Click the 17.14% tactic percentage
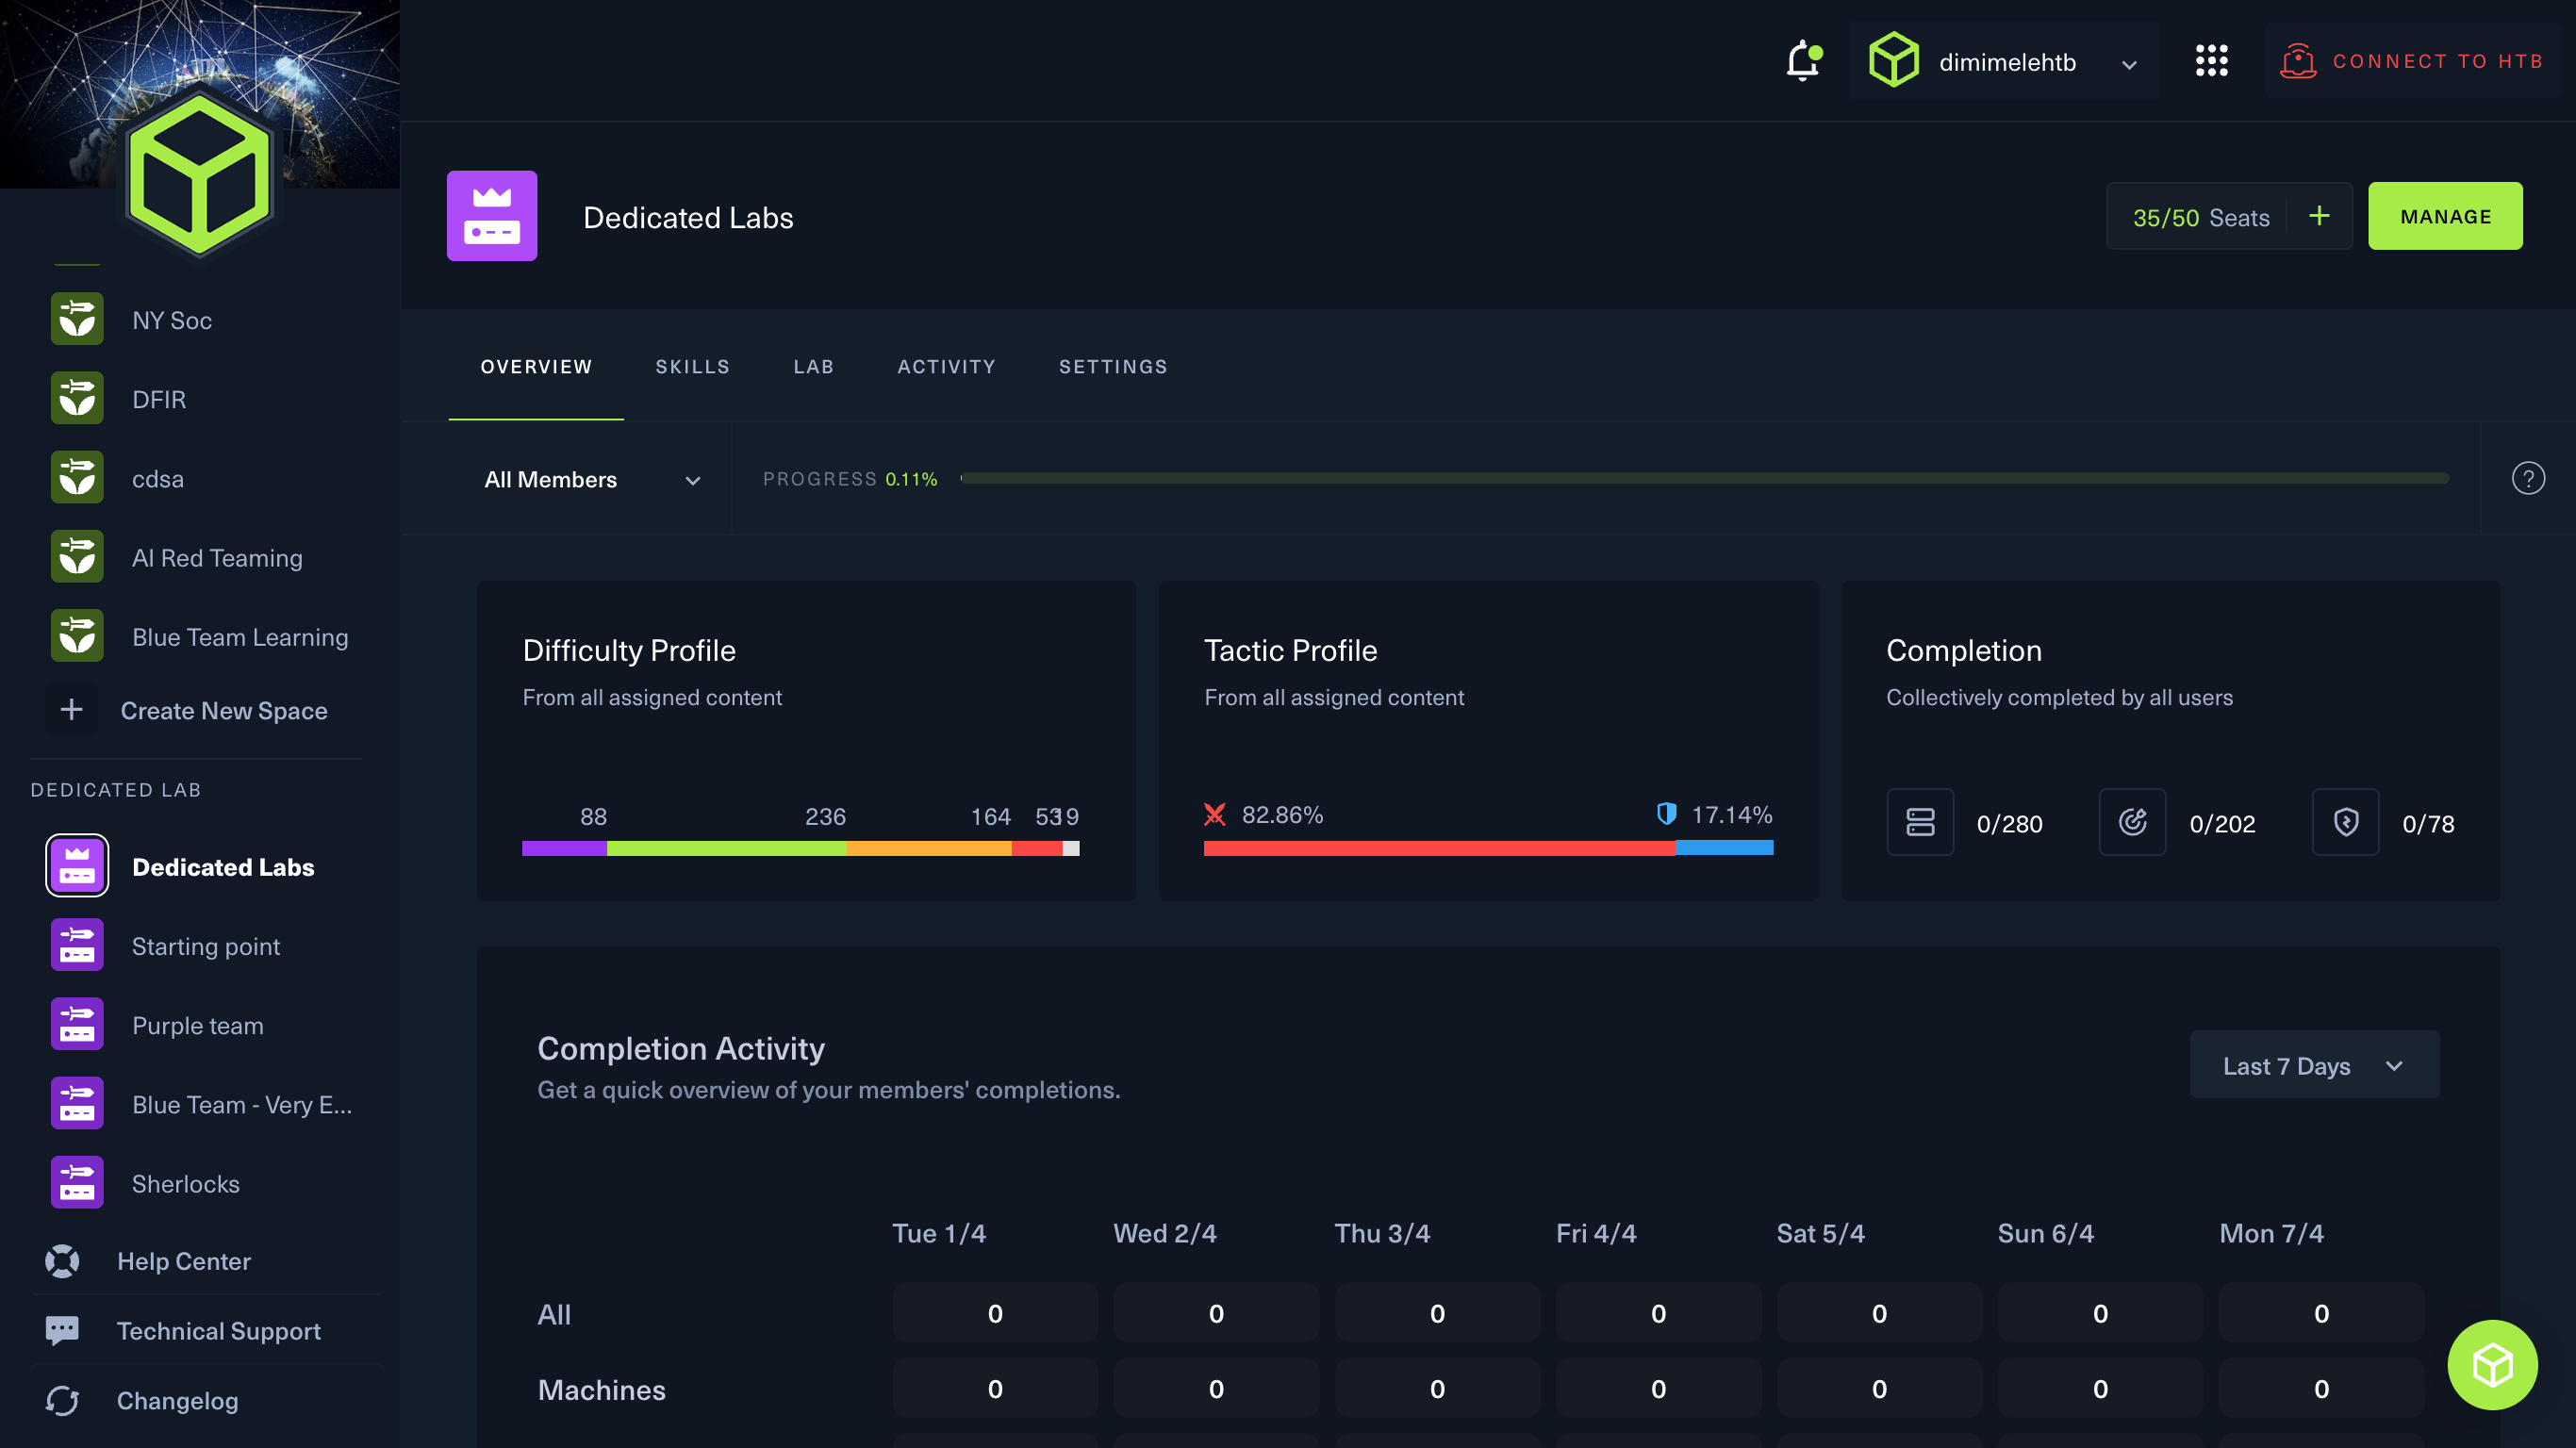 click(1731, 815)
